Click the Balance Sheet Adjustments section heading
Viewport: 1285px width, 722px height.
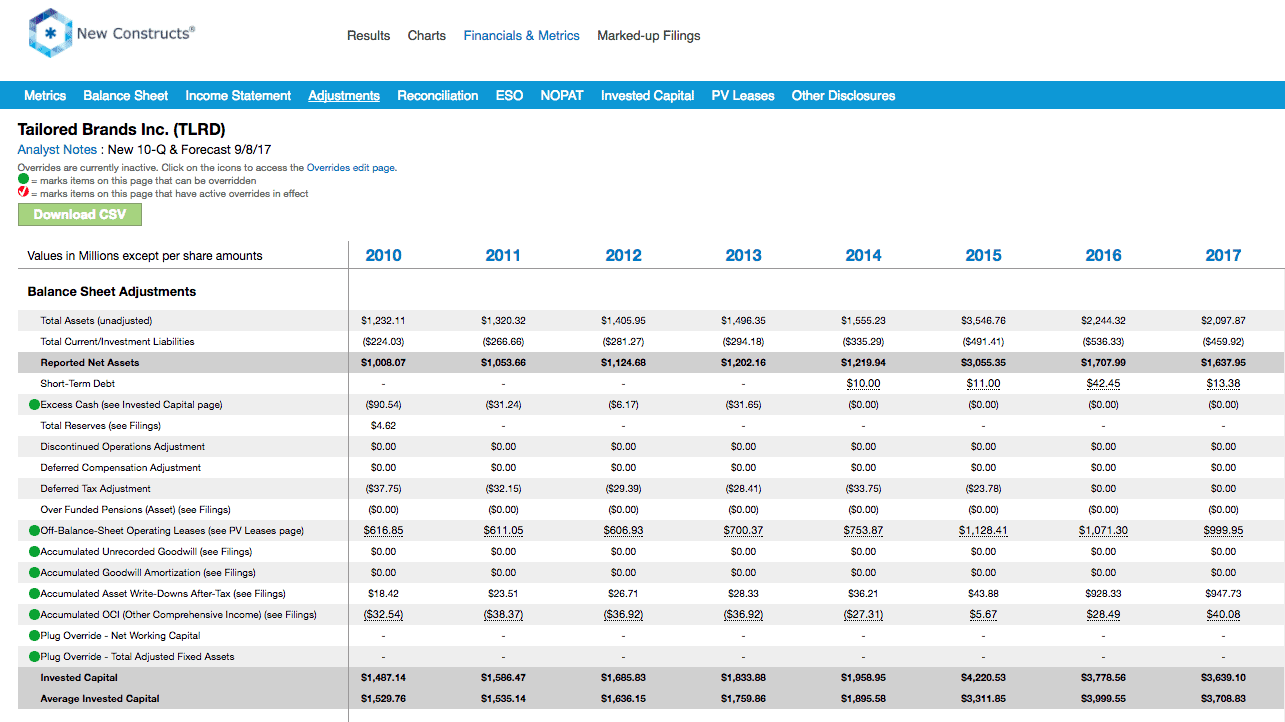tap(112, 292)
